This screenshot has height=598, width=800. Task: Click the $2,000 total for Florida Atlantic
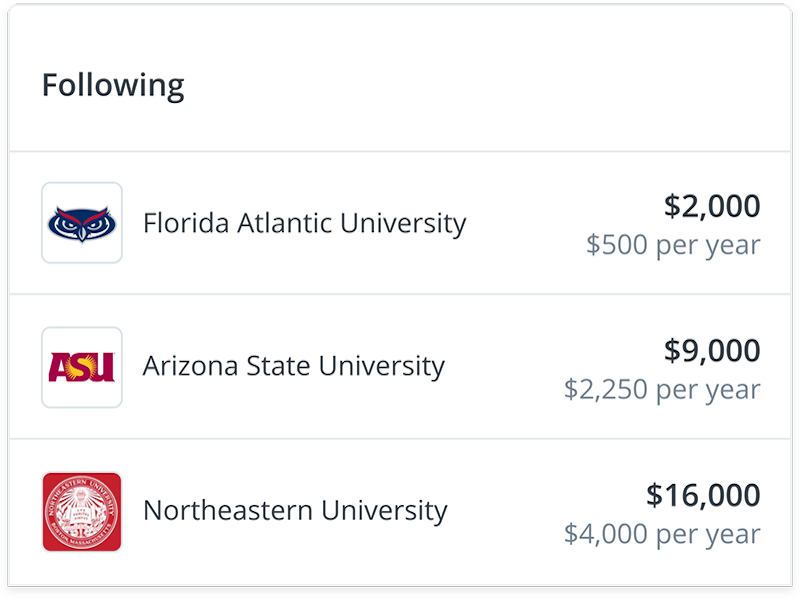point(712,206)
